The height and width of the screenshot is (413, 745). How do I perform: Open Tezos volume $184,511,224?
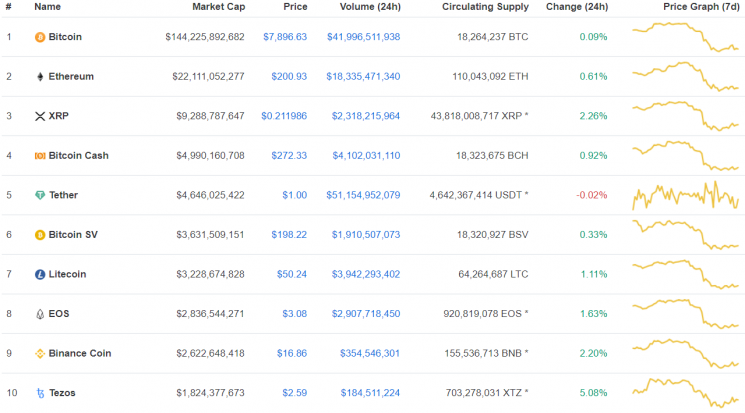370,393
